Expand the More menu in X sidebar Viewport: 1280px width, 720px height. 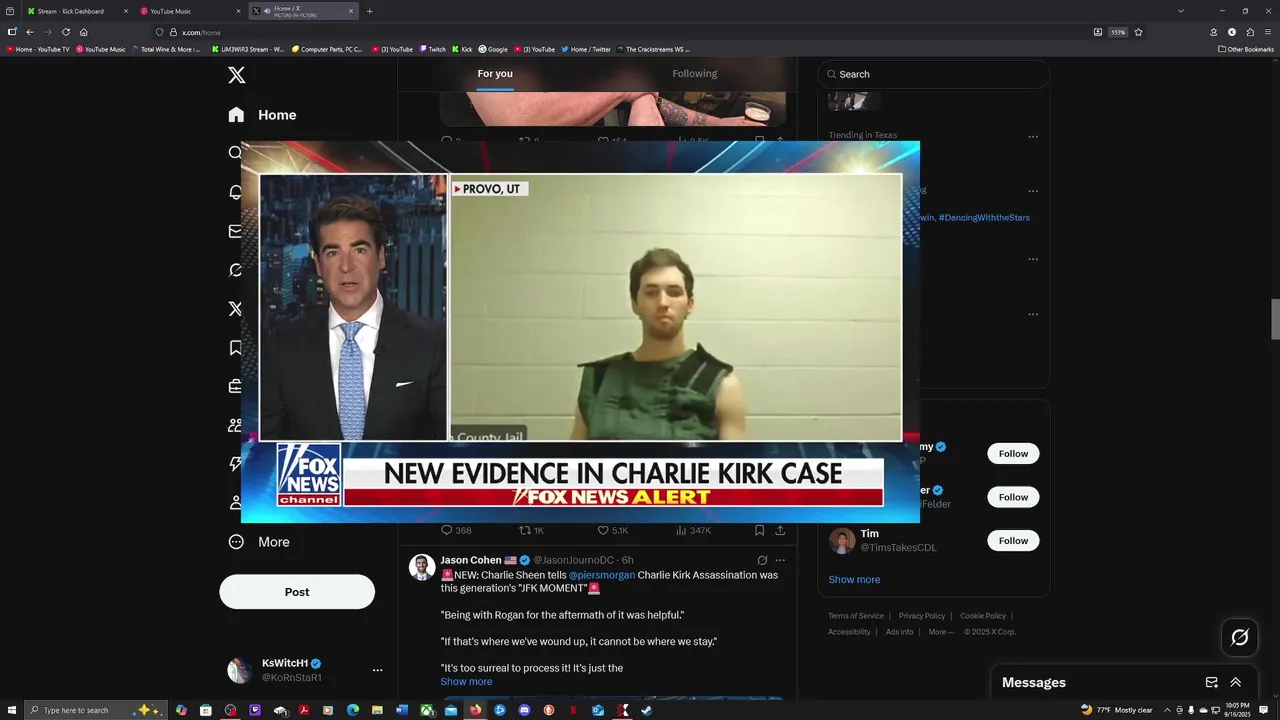coord(259,542)
